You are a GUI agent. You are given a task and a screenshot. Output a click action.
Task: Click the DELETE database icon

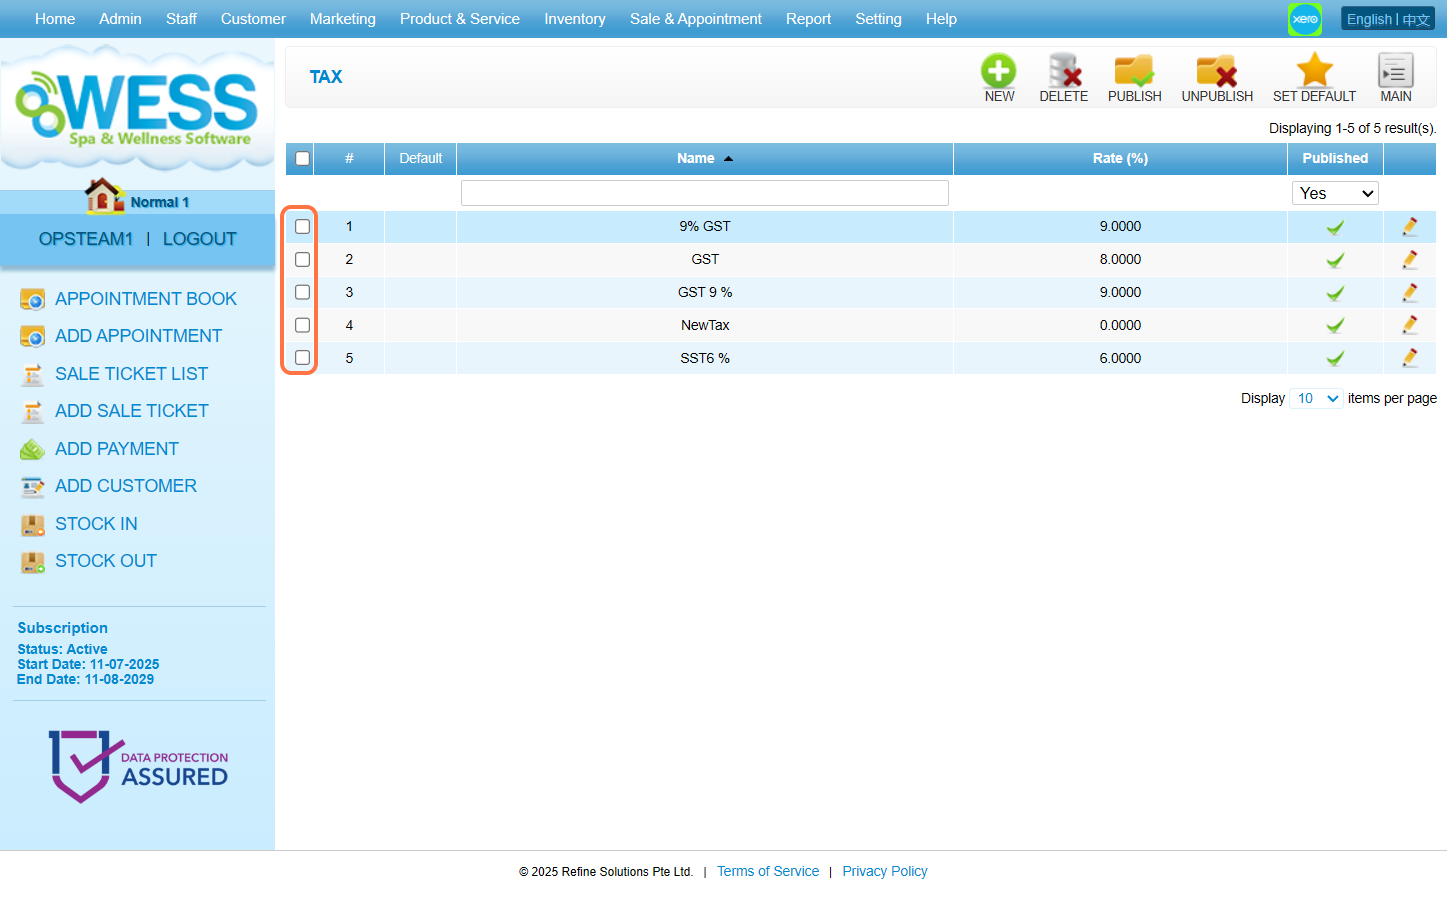click(1063, 72)
